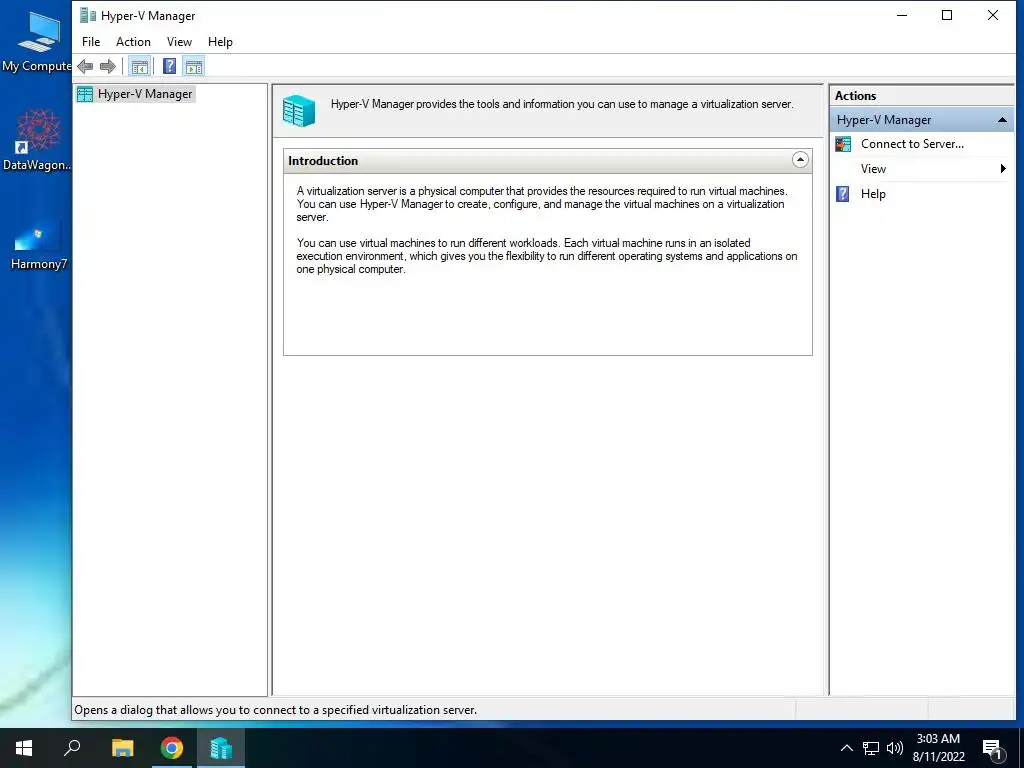The height and width of the screenshot is (768, 1024).
Task: Open the notification center icon
Action: click(x=992, y=749)
